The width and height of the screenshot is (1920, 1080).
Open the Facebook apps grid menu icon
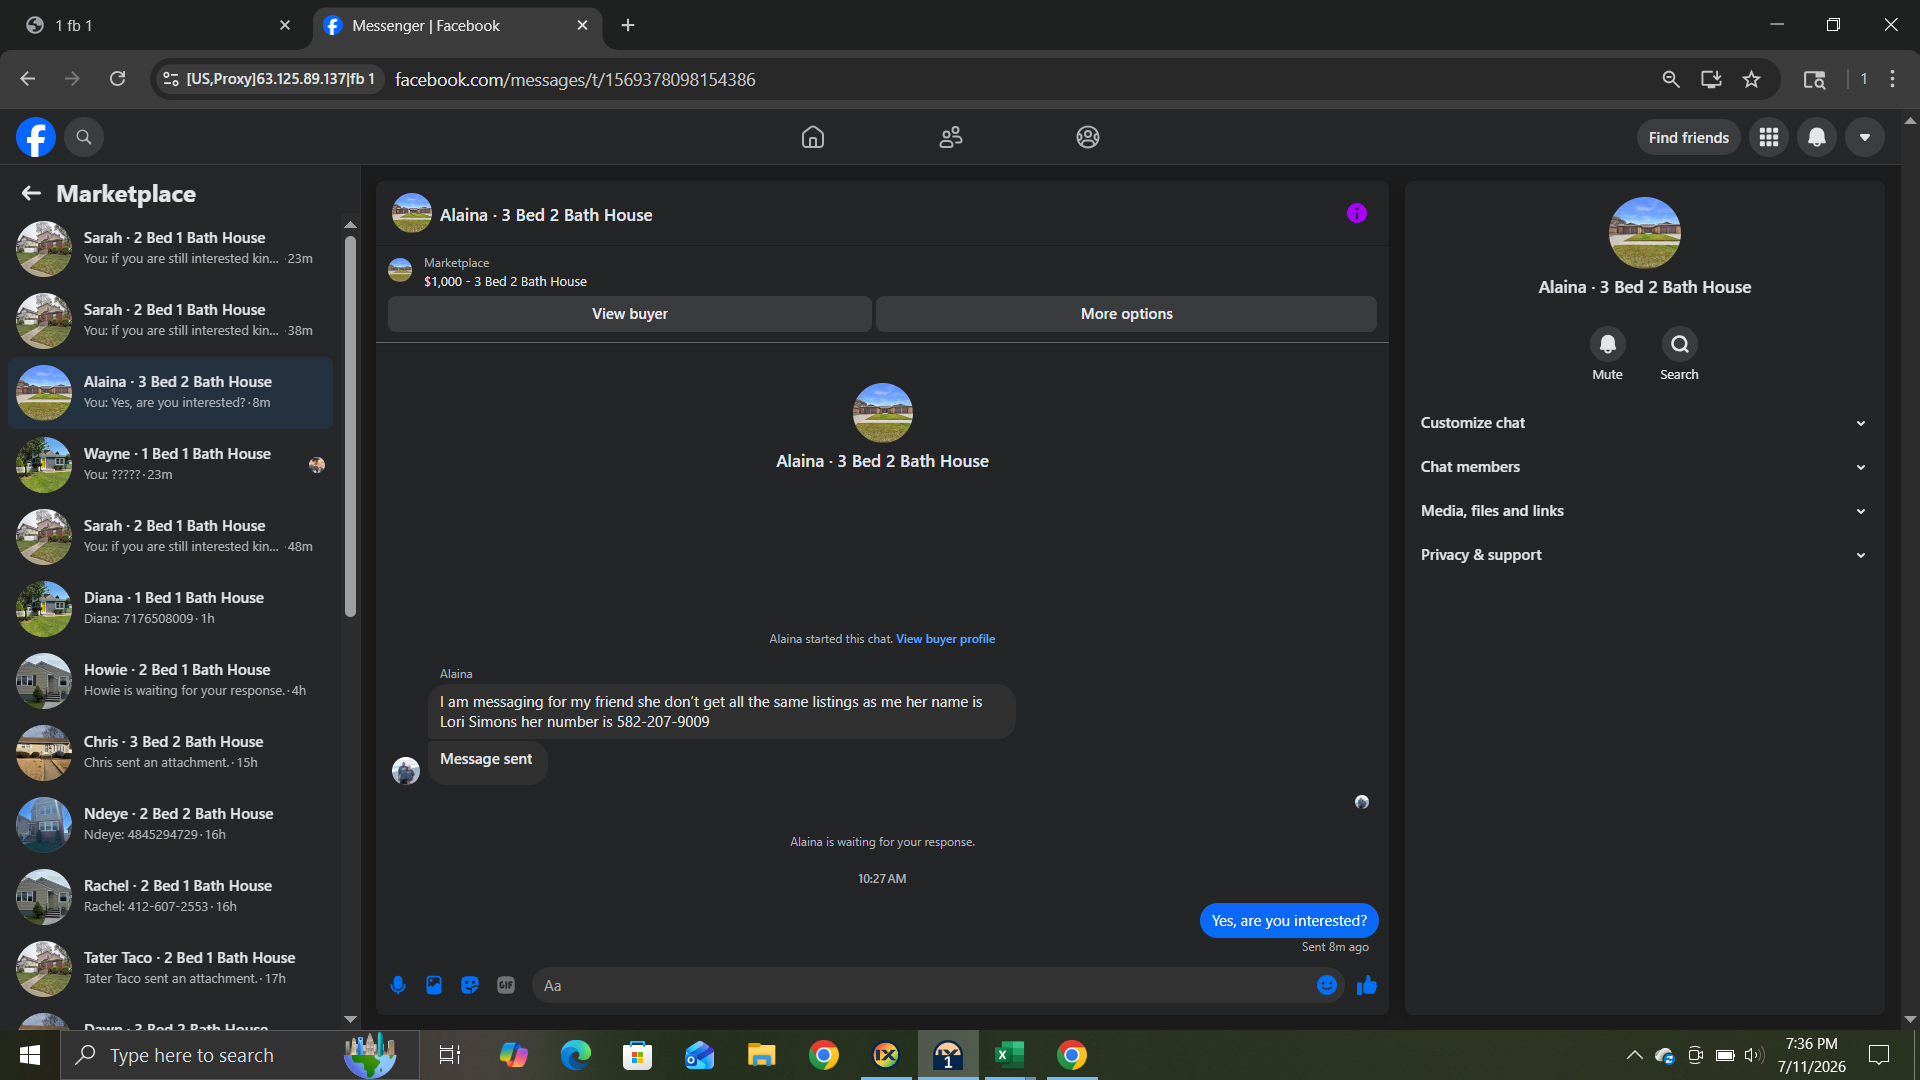1769,137
